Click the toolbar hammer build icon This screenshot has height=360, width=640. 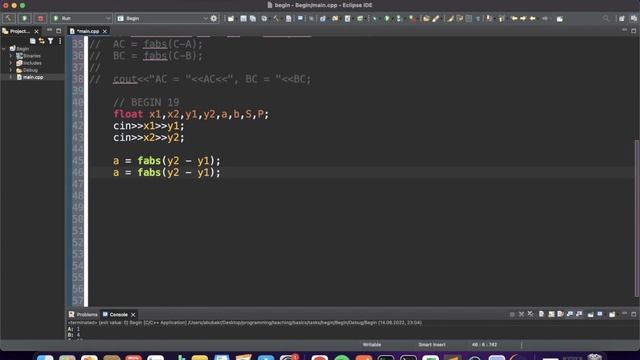pyautogui.click(x=276, y=18)
